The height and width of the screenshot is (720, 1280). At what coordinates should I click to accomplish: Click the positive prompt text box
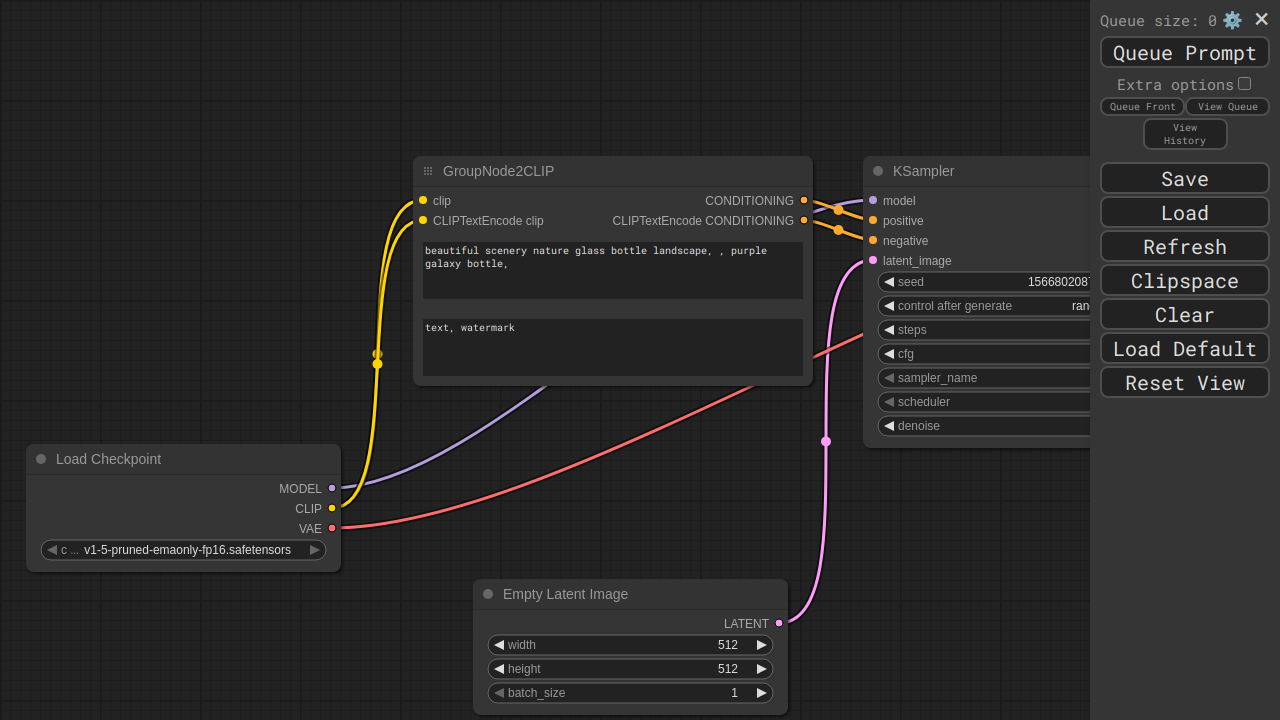pos(612,270)
